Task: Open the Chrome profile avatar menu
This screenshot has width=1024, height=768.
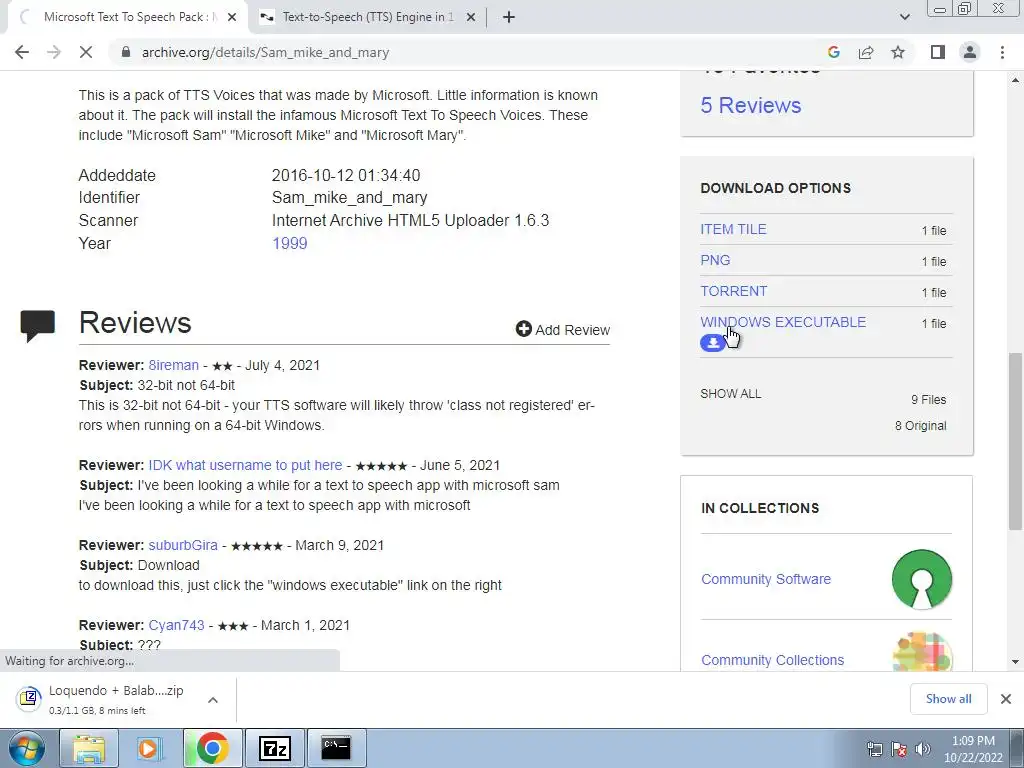Action: 970,52
